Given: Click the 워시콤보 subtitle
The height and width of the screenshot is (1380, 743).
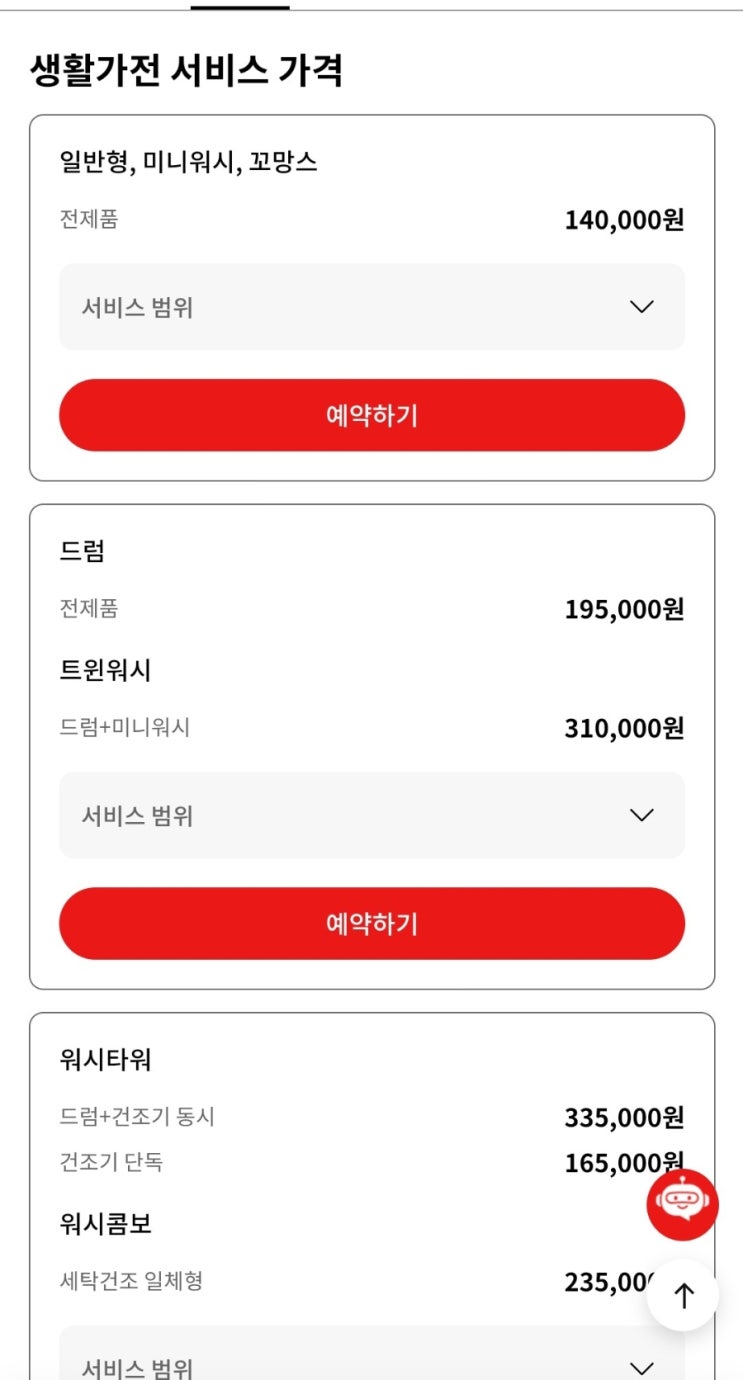Looking at the screenshot, I should click(x=105, y=1224).
